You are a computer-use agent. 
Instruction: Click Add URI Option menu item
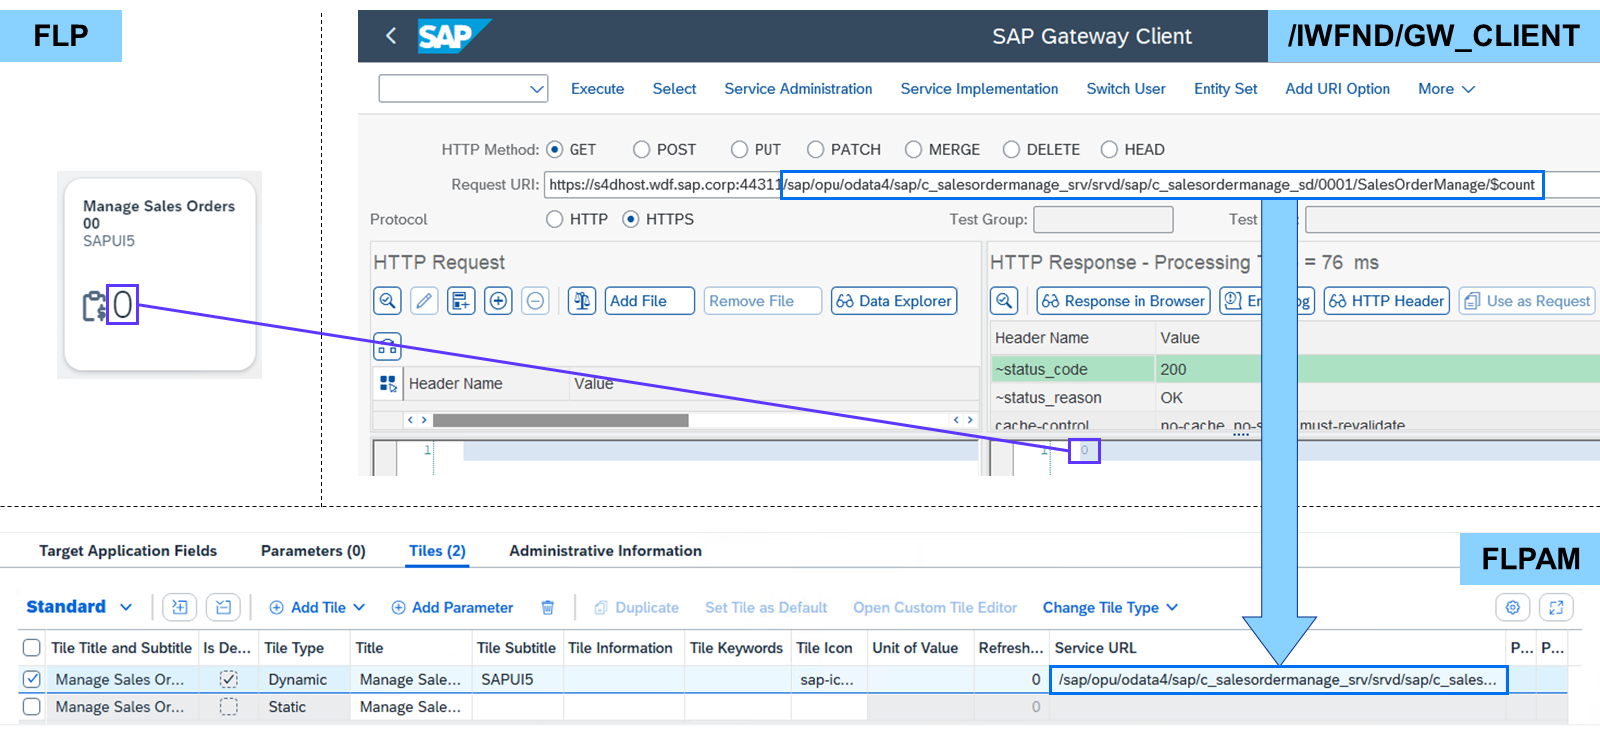[1337, 89]
